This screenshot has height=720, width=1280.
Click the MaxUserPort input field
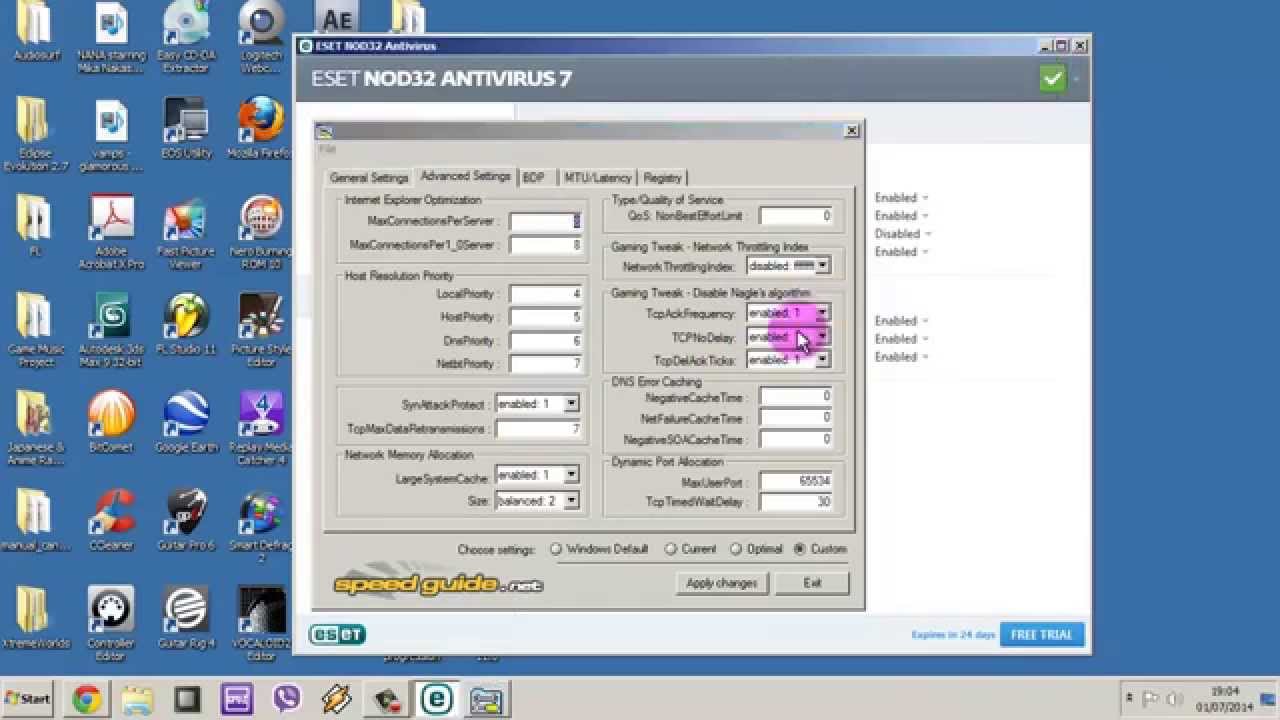coord(795,481)
